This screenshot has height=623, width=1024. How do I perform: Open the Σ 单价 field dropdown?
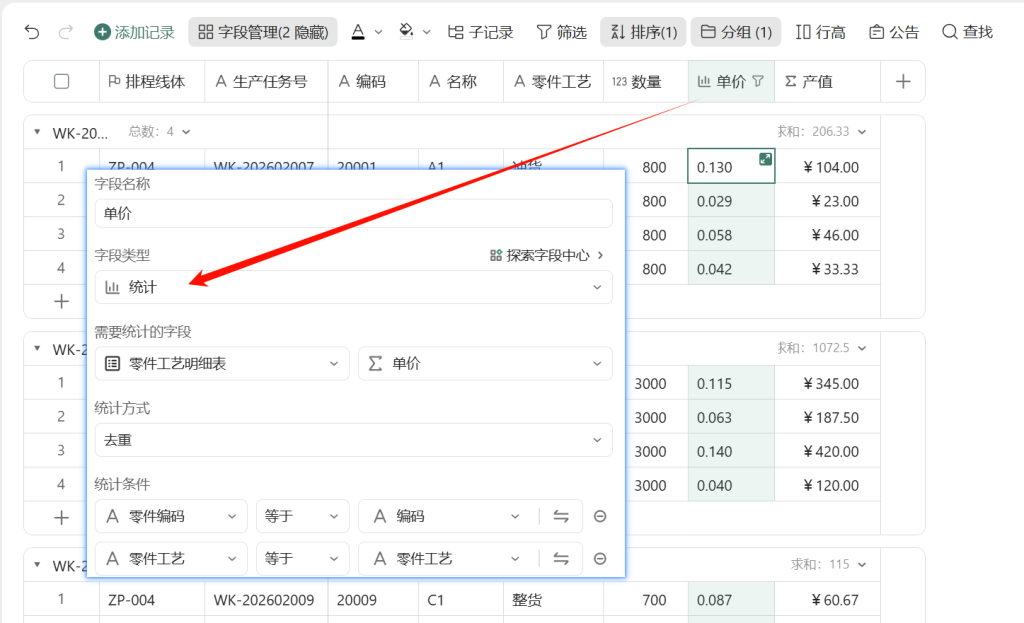pyautogui.click(x=485, y=364)
